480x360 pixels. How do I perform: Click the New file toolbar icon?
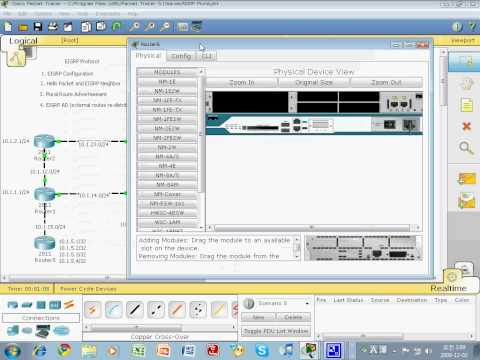pyautogui.click(x=8, y=27)
